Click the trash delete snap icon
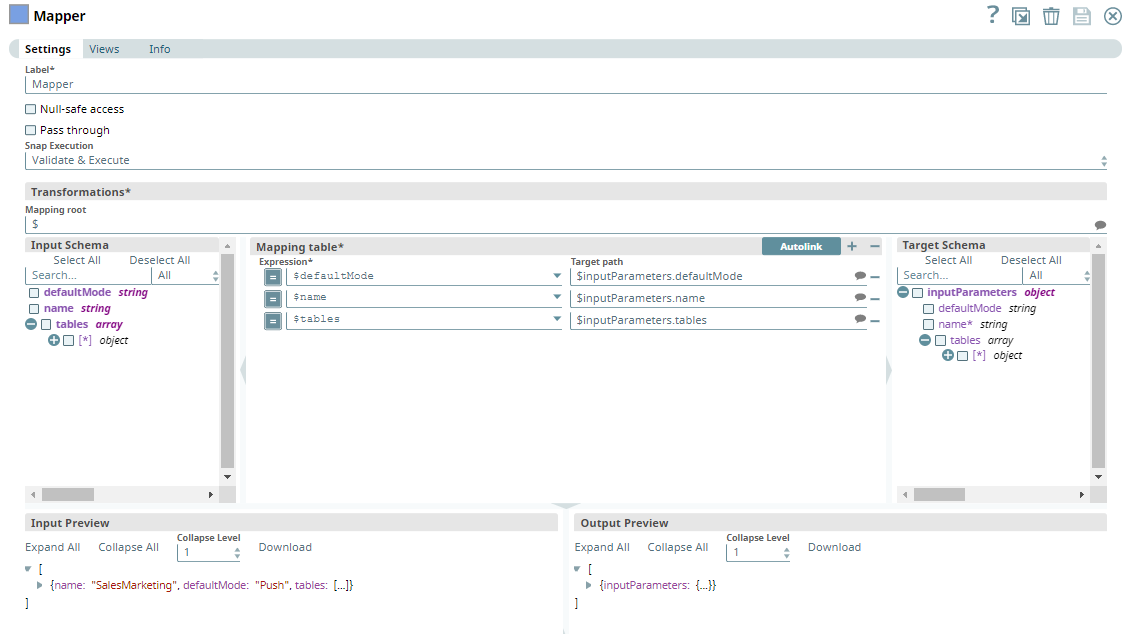Screen dimensions: 1127x634 1051,16
